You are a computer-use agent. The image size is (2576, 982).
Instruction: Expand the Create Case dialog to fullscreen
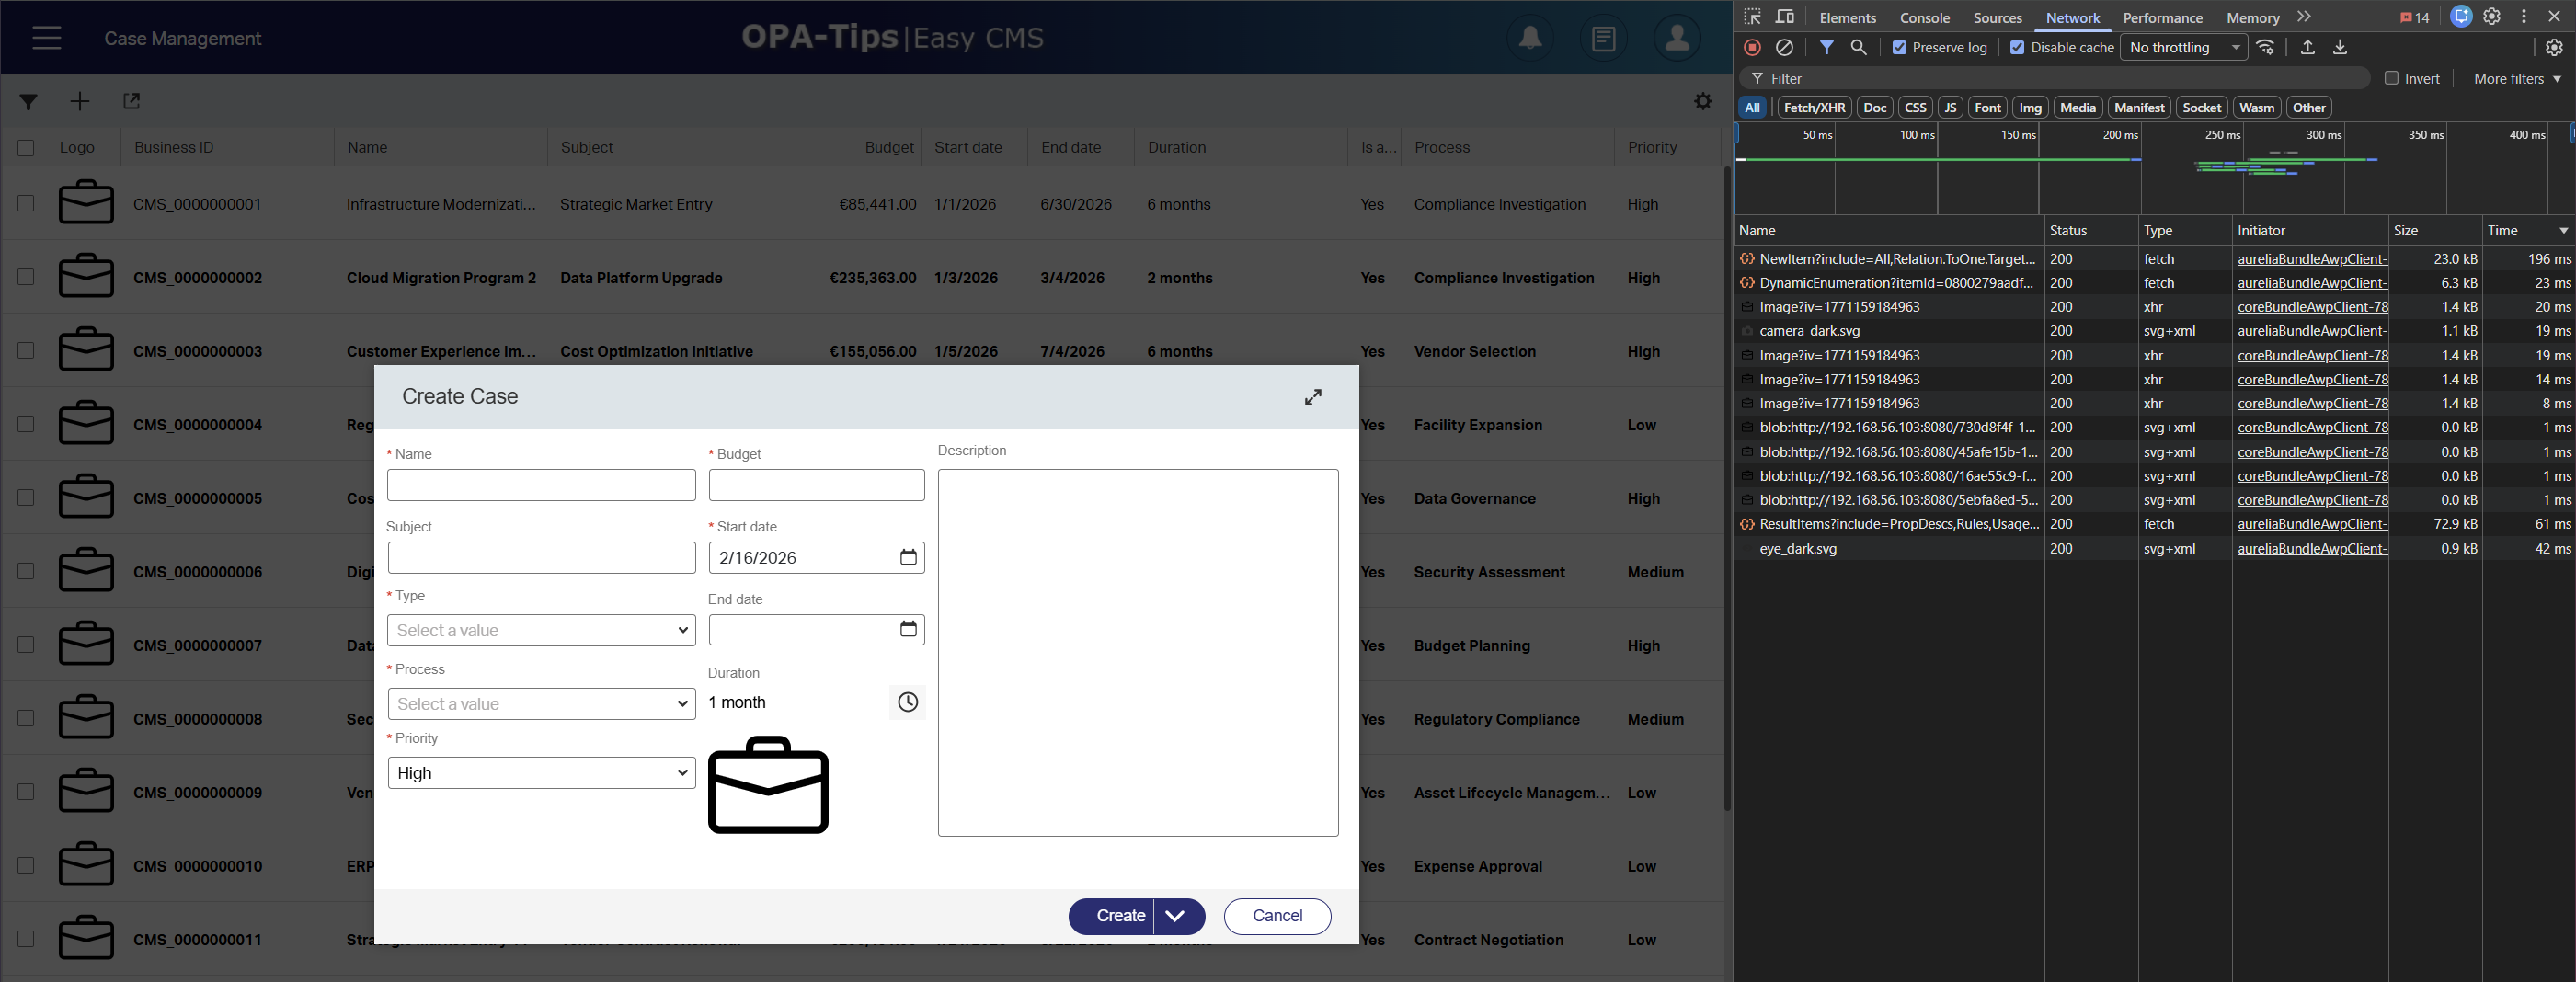(x=1312, y=397)
